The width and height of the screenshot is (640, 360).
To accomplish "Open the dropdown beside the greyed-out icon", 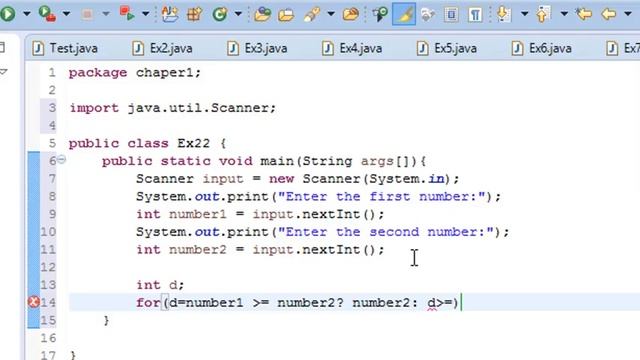I will (106, 14).
